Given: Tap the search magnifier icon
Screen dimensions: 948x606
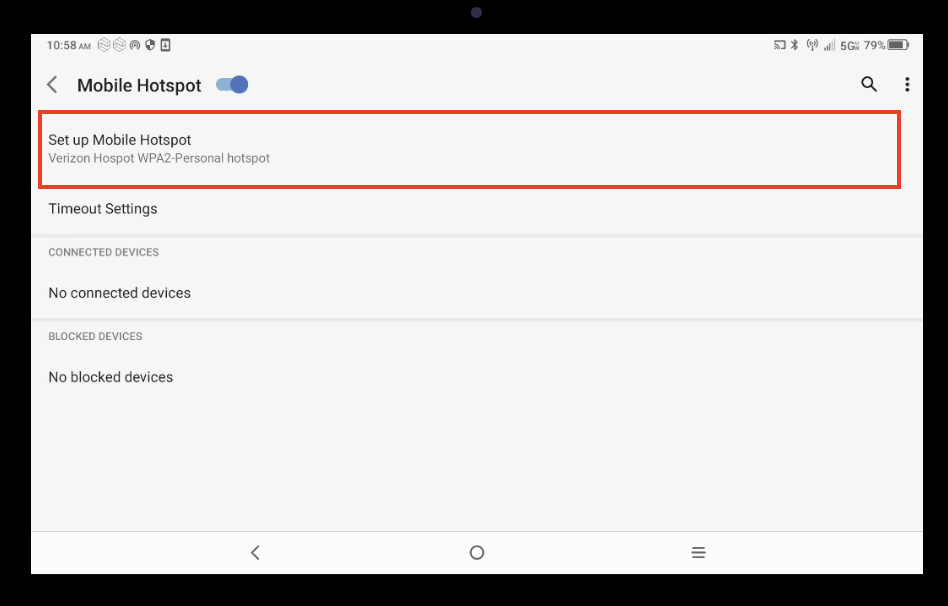Looking at the screenshot, I should 869,85.
